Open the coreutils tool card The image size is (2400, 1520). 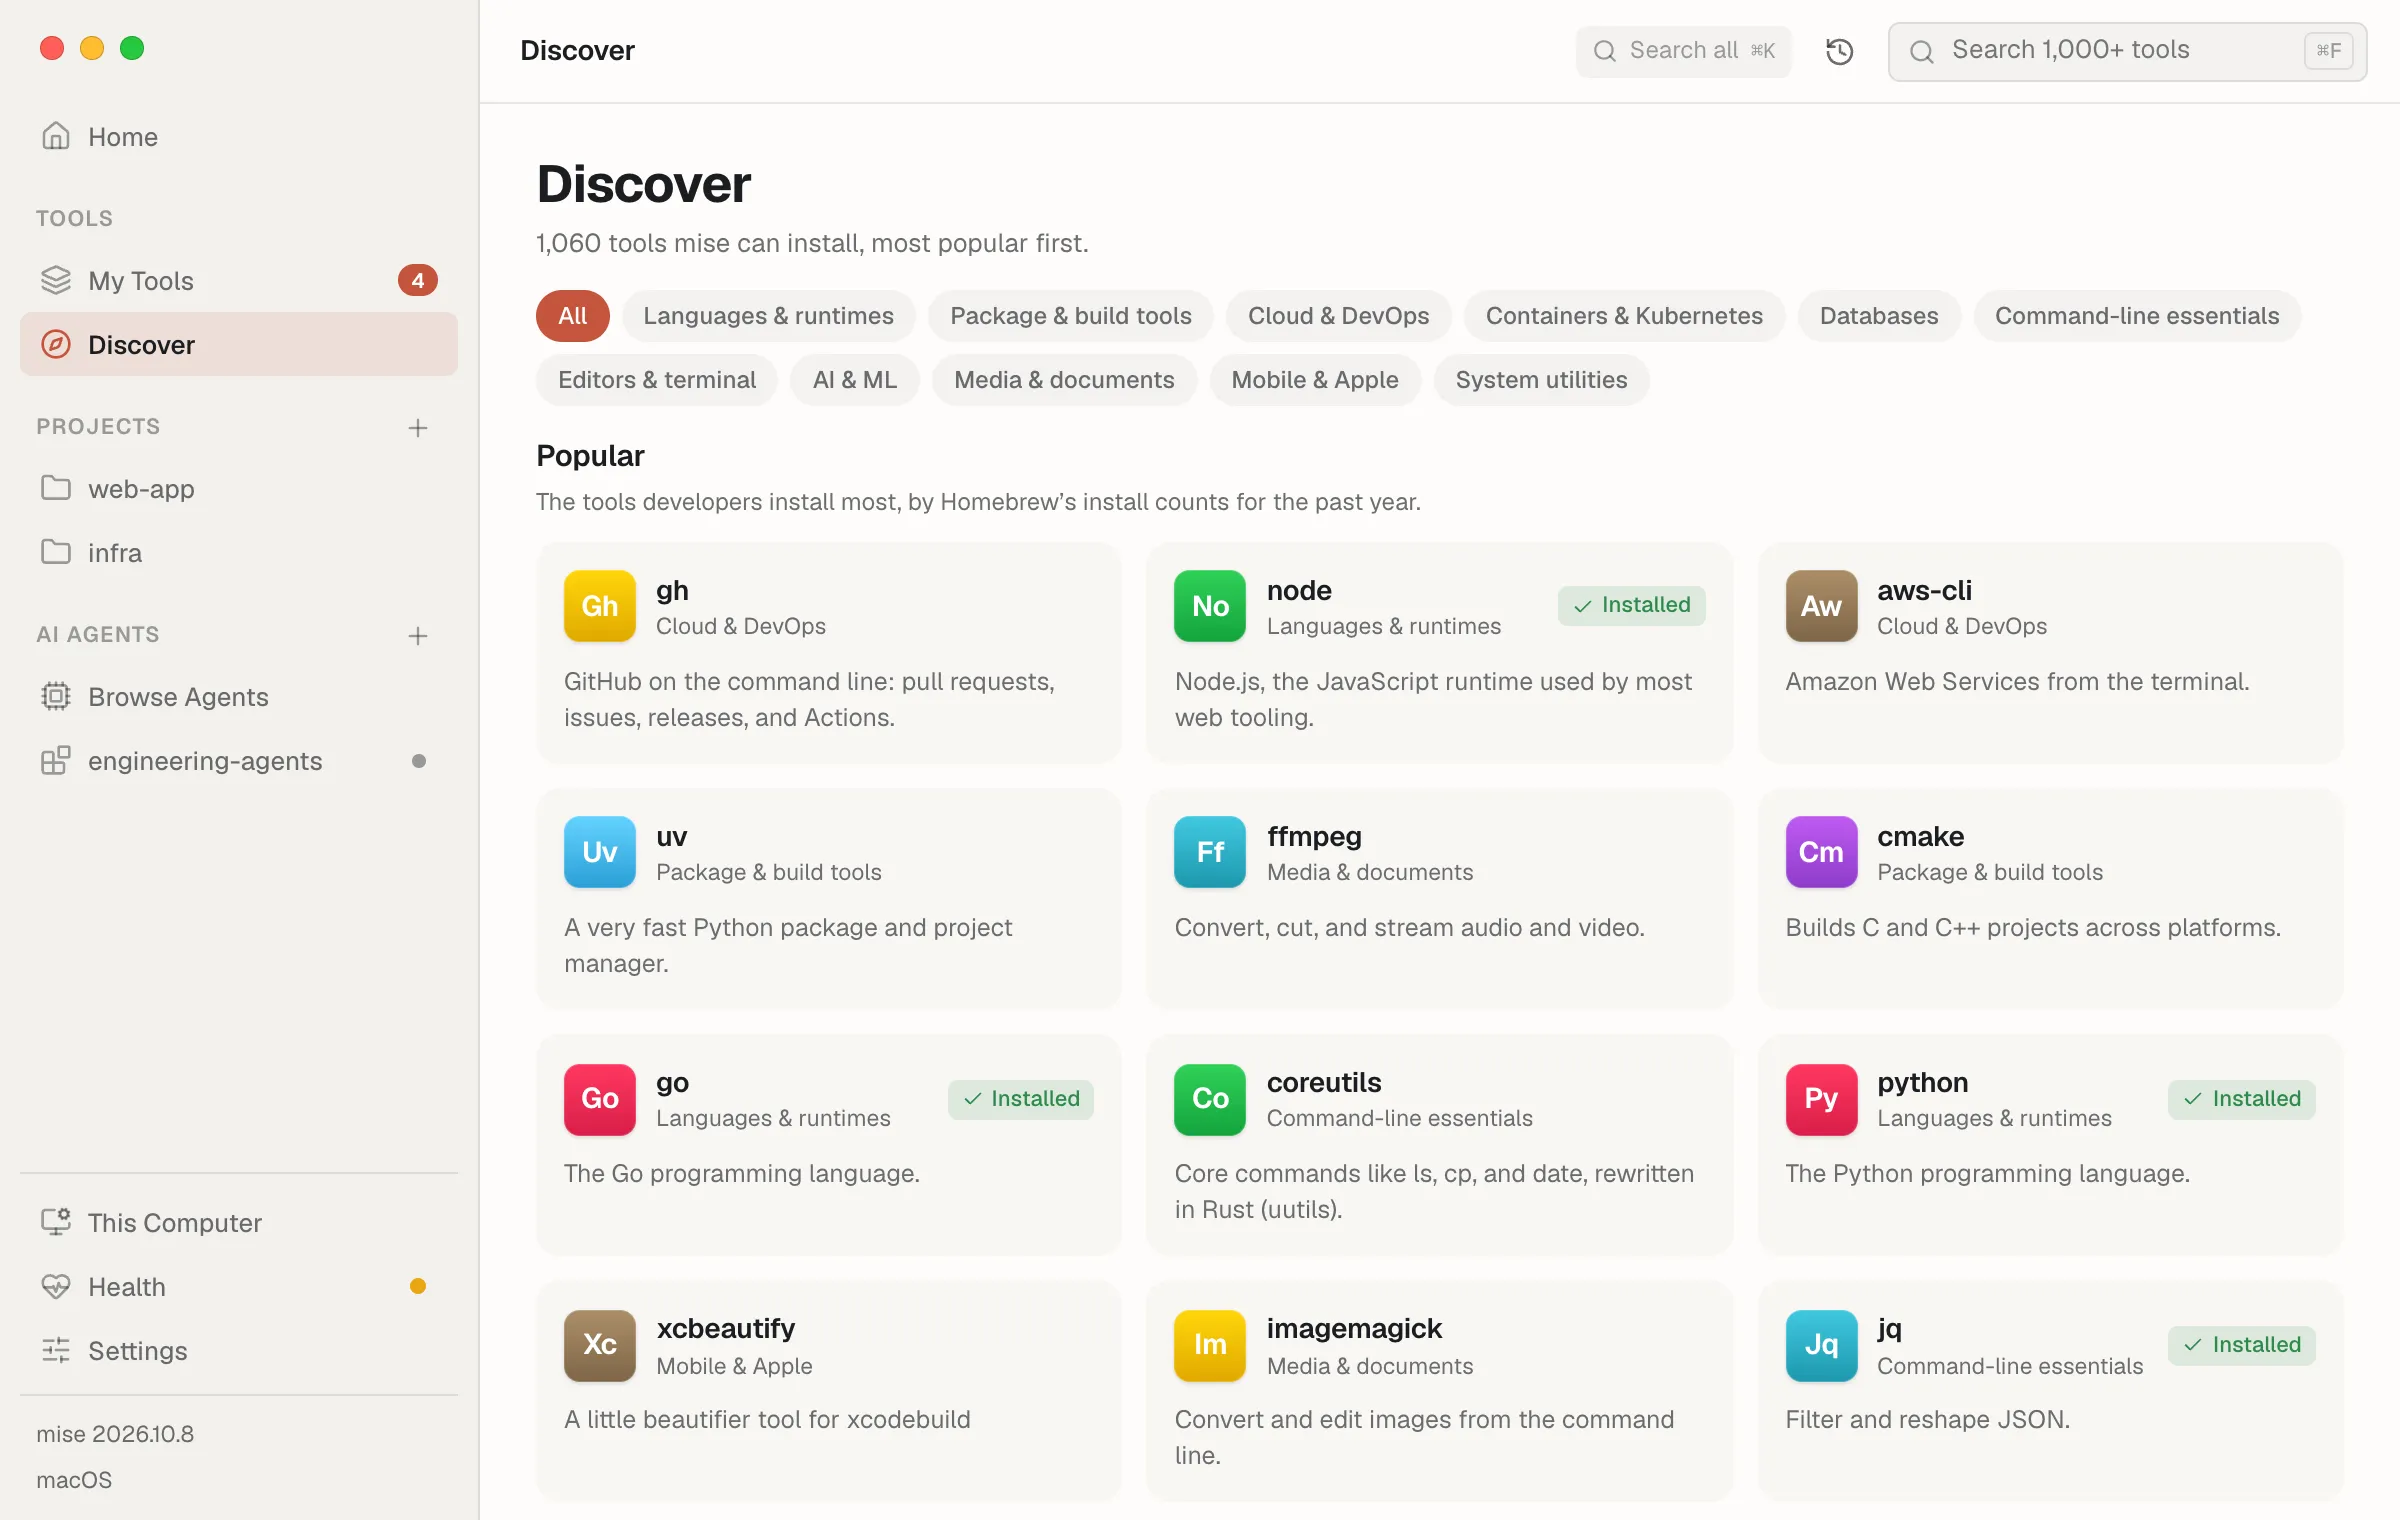pos(1439,1145)
